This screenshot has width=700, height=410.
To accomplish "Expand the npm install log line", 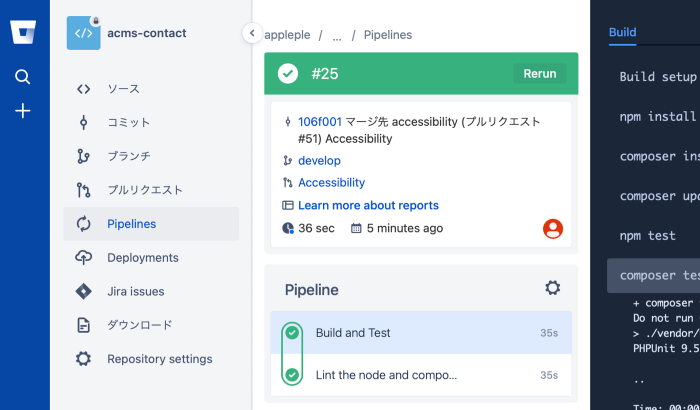I will (656, 117).
